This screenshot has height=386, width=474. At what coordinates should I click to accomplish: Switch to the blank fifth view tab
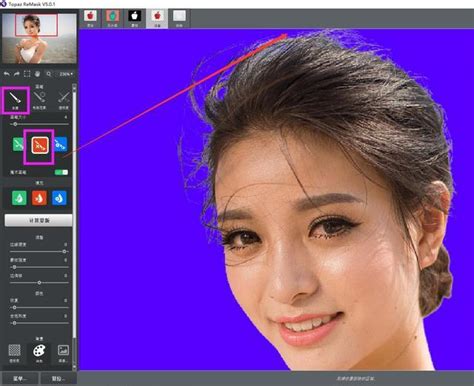[179, 18]
